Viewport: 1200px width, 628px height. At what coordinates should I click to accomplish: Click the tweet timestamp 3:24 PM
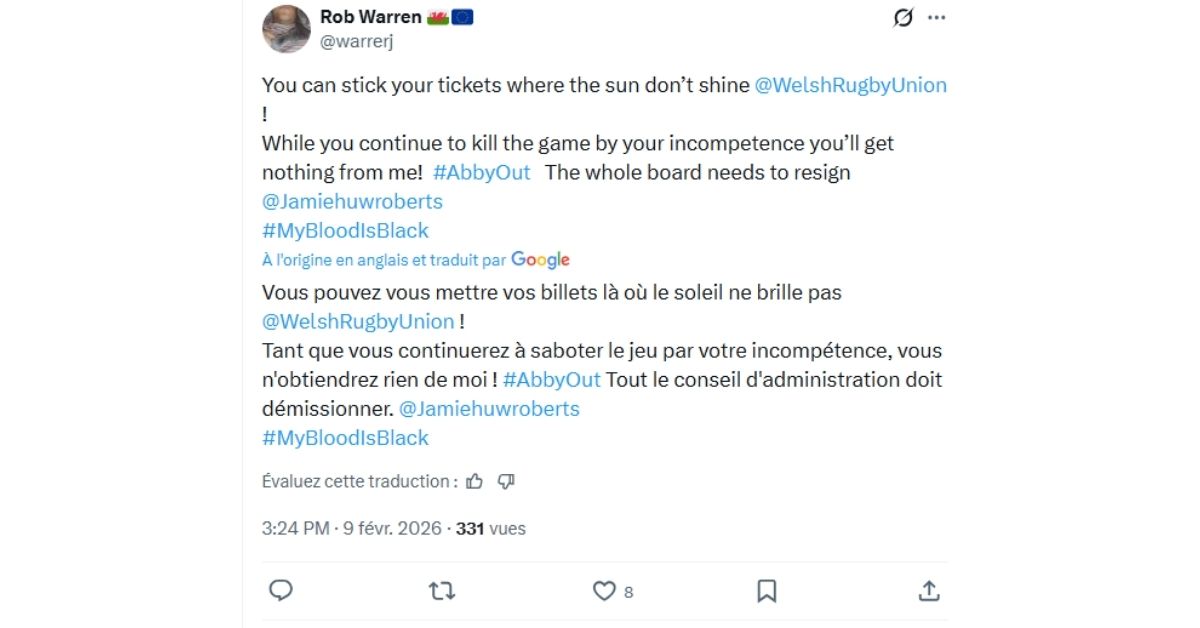point(295,528)
